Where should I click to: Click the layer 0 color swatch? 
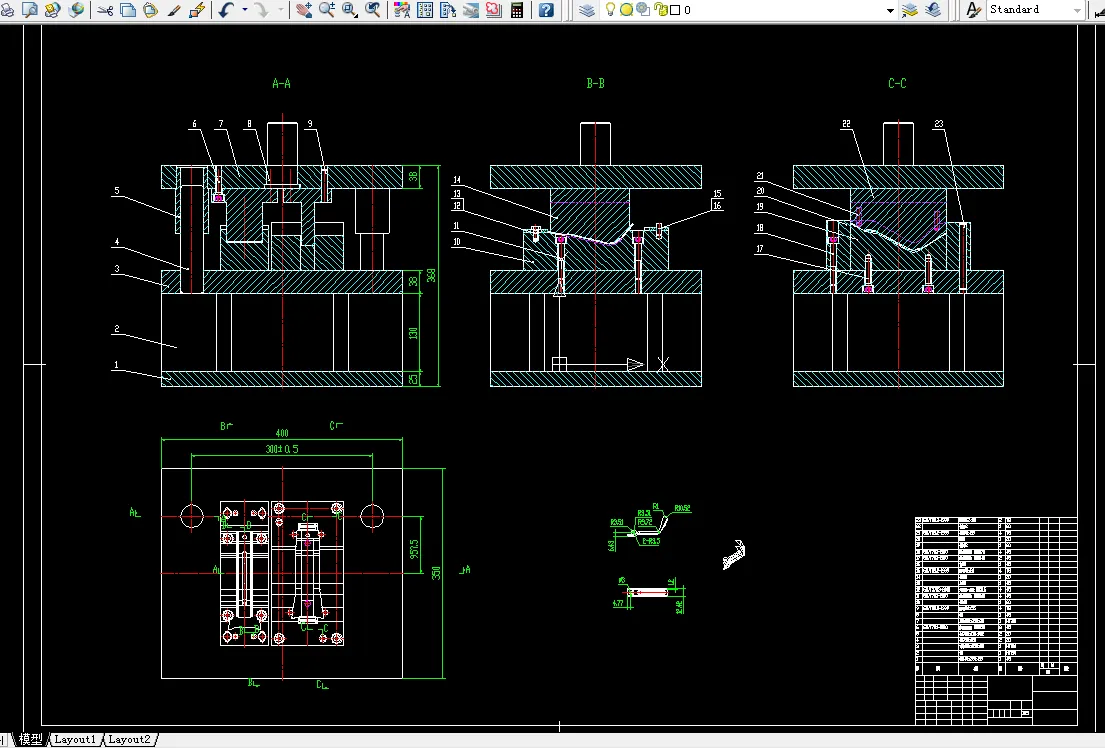[675, 10]
